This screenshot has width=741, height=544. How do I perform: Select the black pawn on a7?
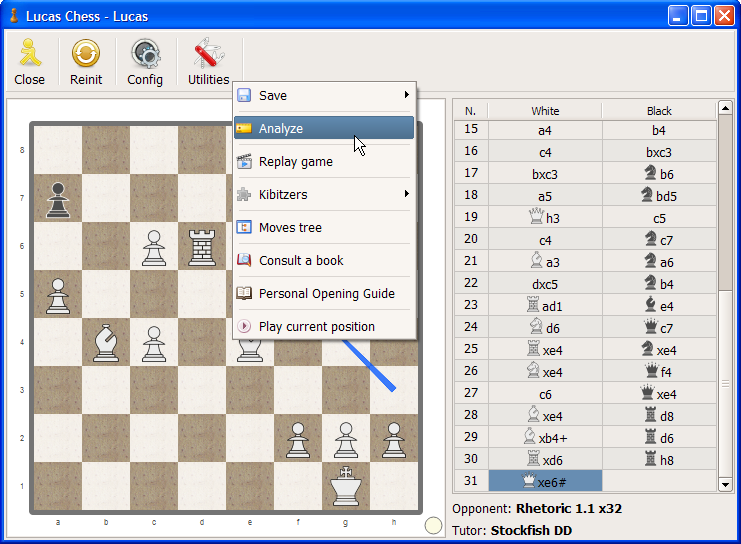click(x=58, y=200)
